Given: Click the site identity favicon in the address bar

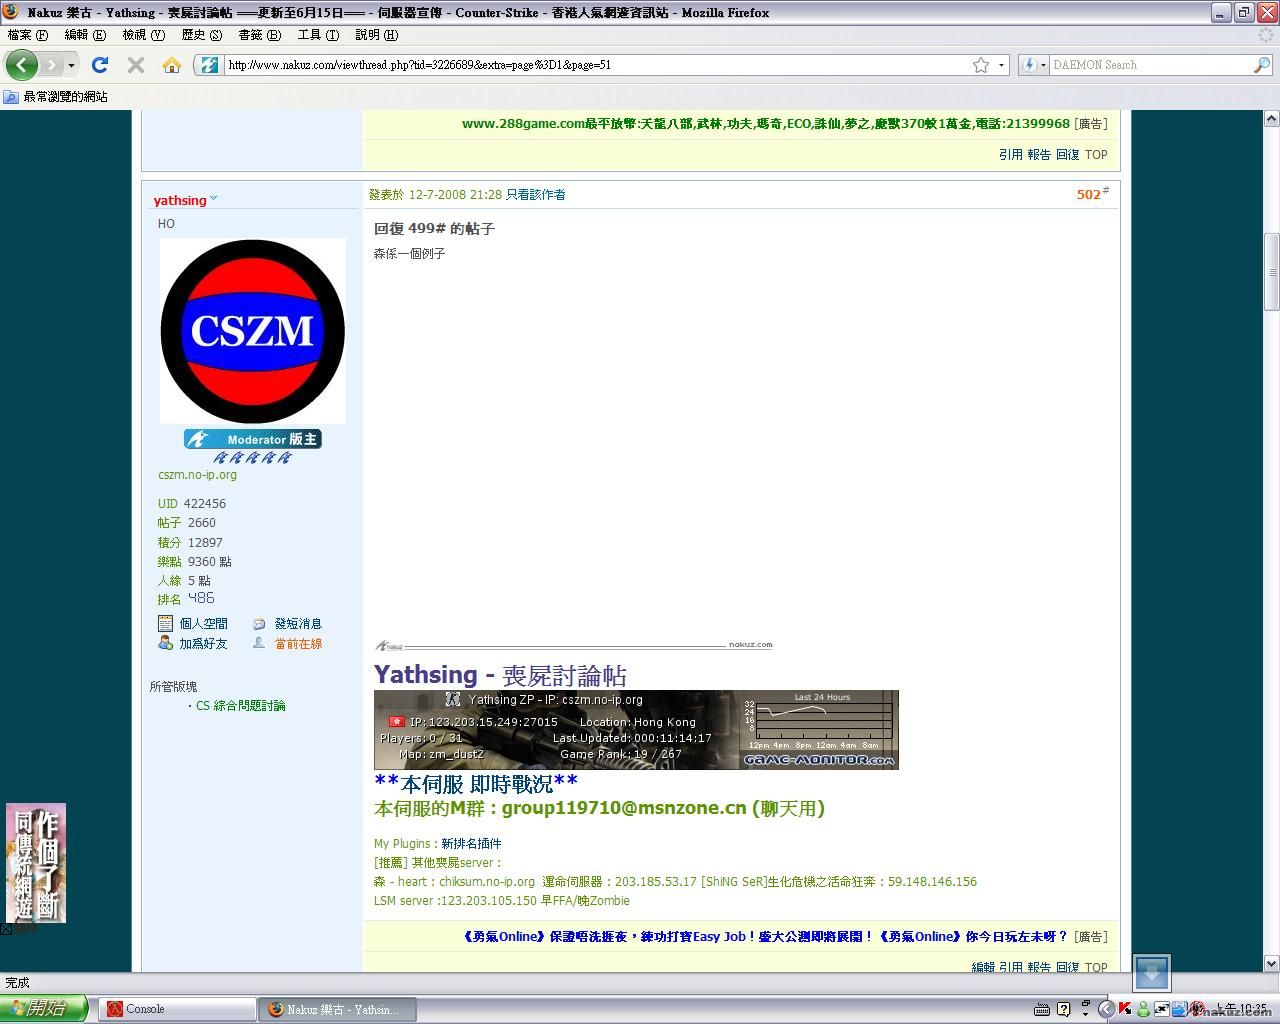Looking at the screenshot, I should pyautogui.click(x=209, y=65).
